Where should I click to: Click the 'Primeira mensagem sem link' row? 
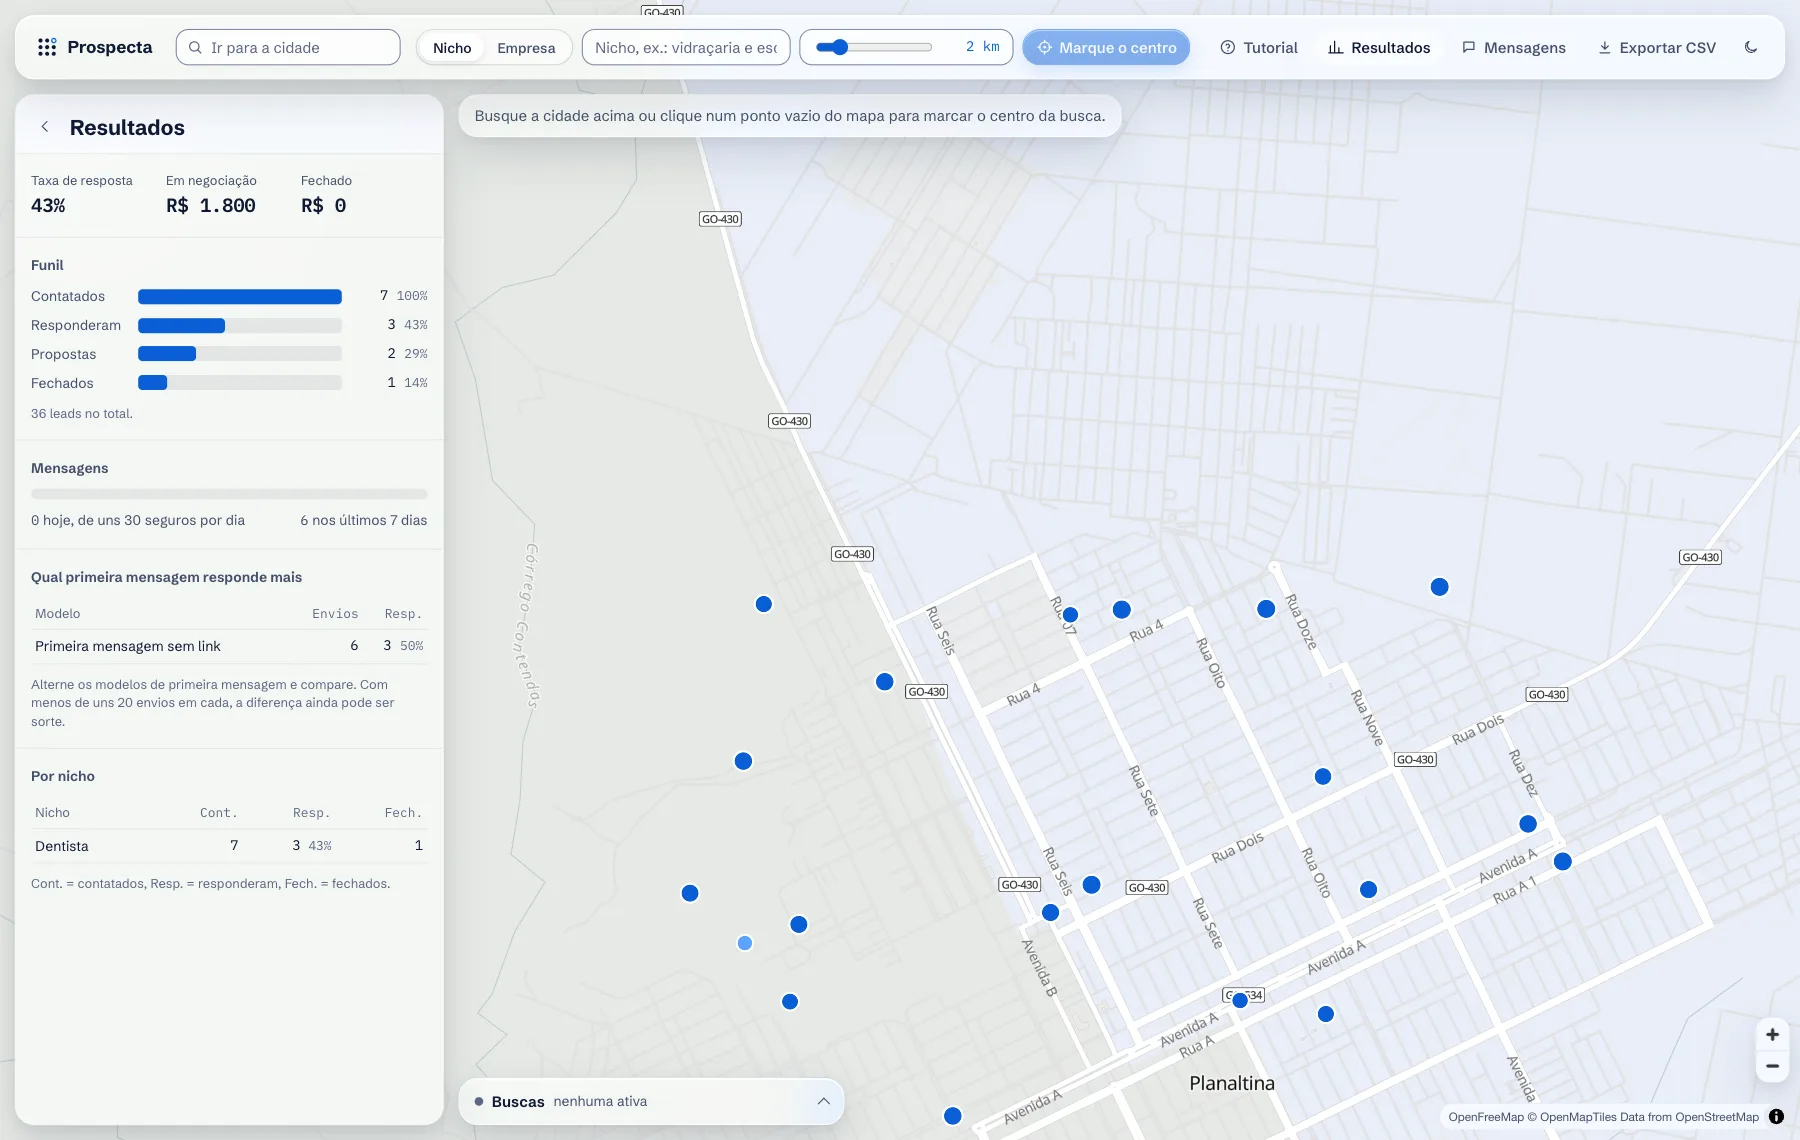229,646
